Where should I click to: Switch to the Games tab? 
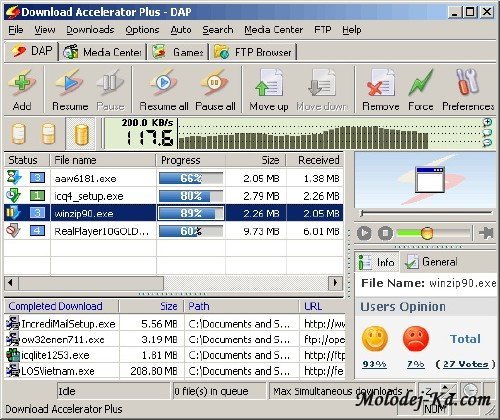[x=178, y=52]
